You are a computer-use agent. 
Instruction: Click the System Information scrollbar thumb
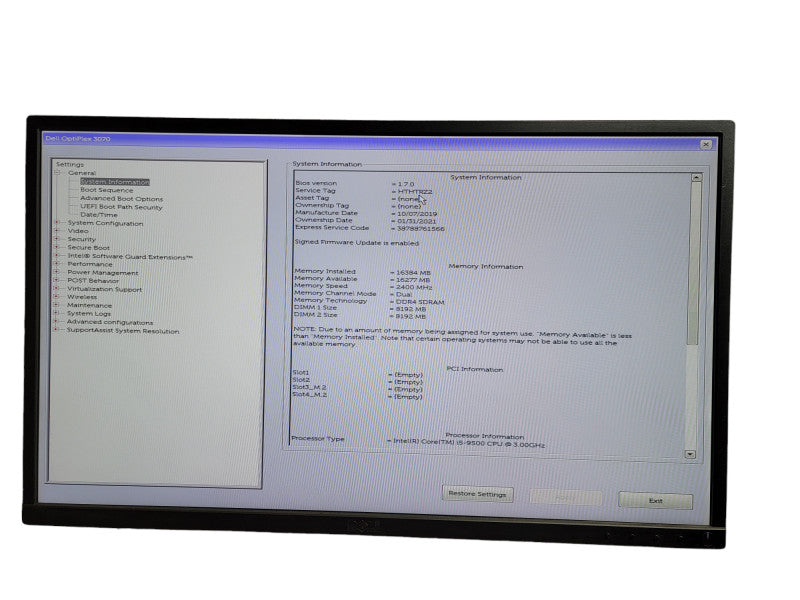tap(694, 263)
